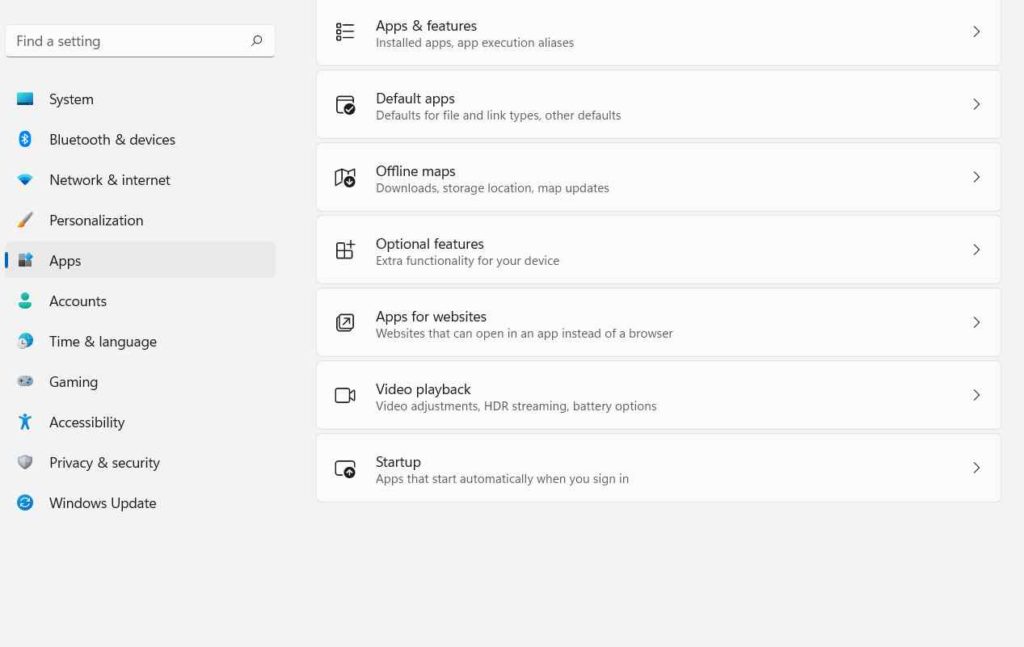Click the Network wifi icon in sidebar
The height and width of the screenshot is (647, 1024).
pos(25,180)
